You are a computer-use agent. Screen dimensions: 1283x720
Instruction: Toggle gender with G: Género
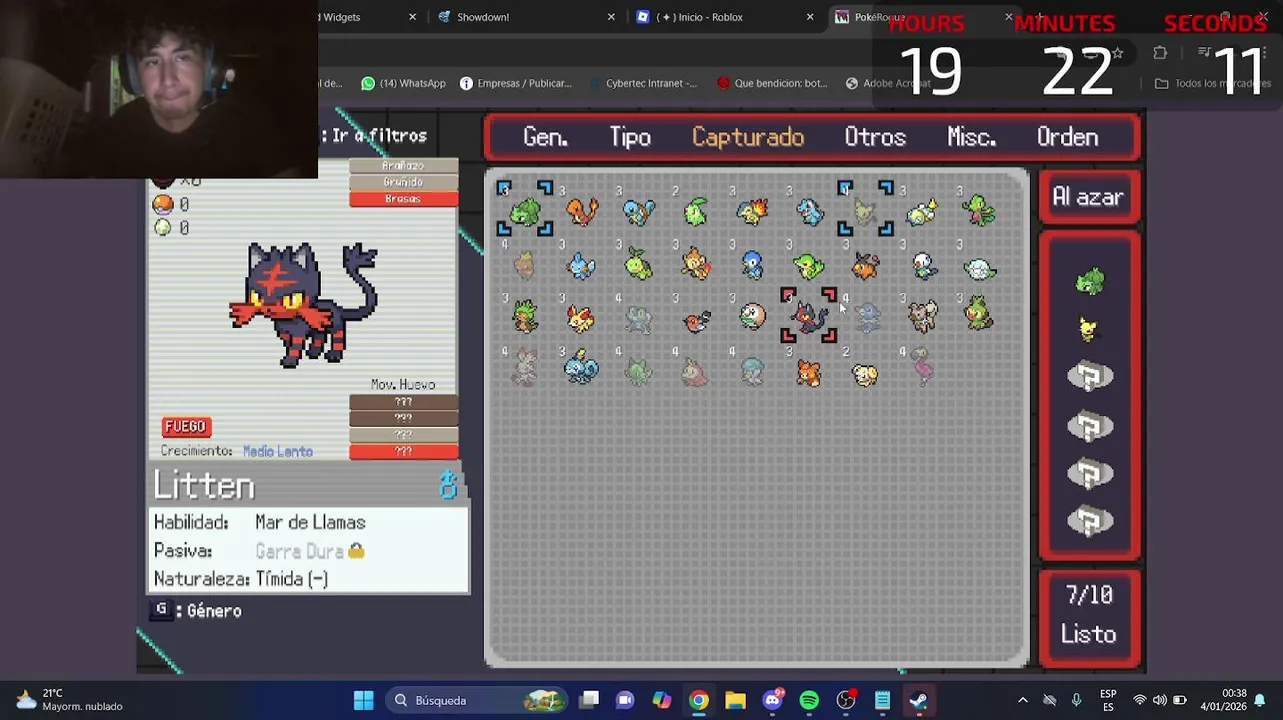(x=198, y=610)
